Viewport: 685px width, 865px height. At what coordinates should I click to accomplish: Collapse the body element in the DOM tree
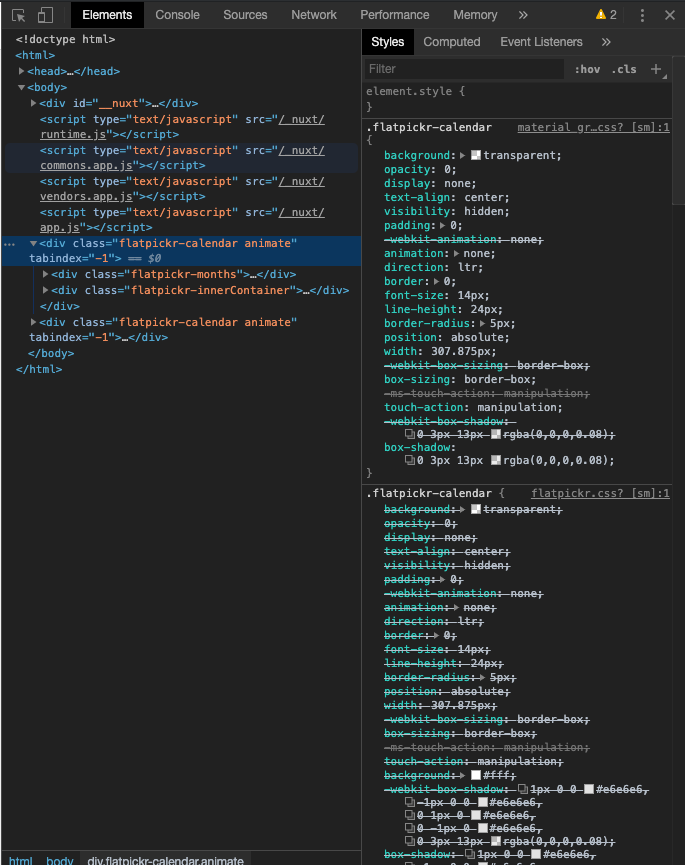click(x=23, y=87)
